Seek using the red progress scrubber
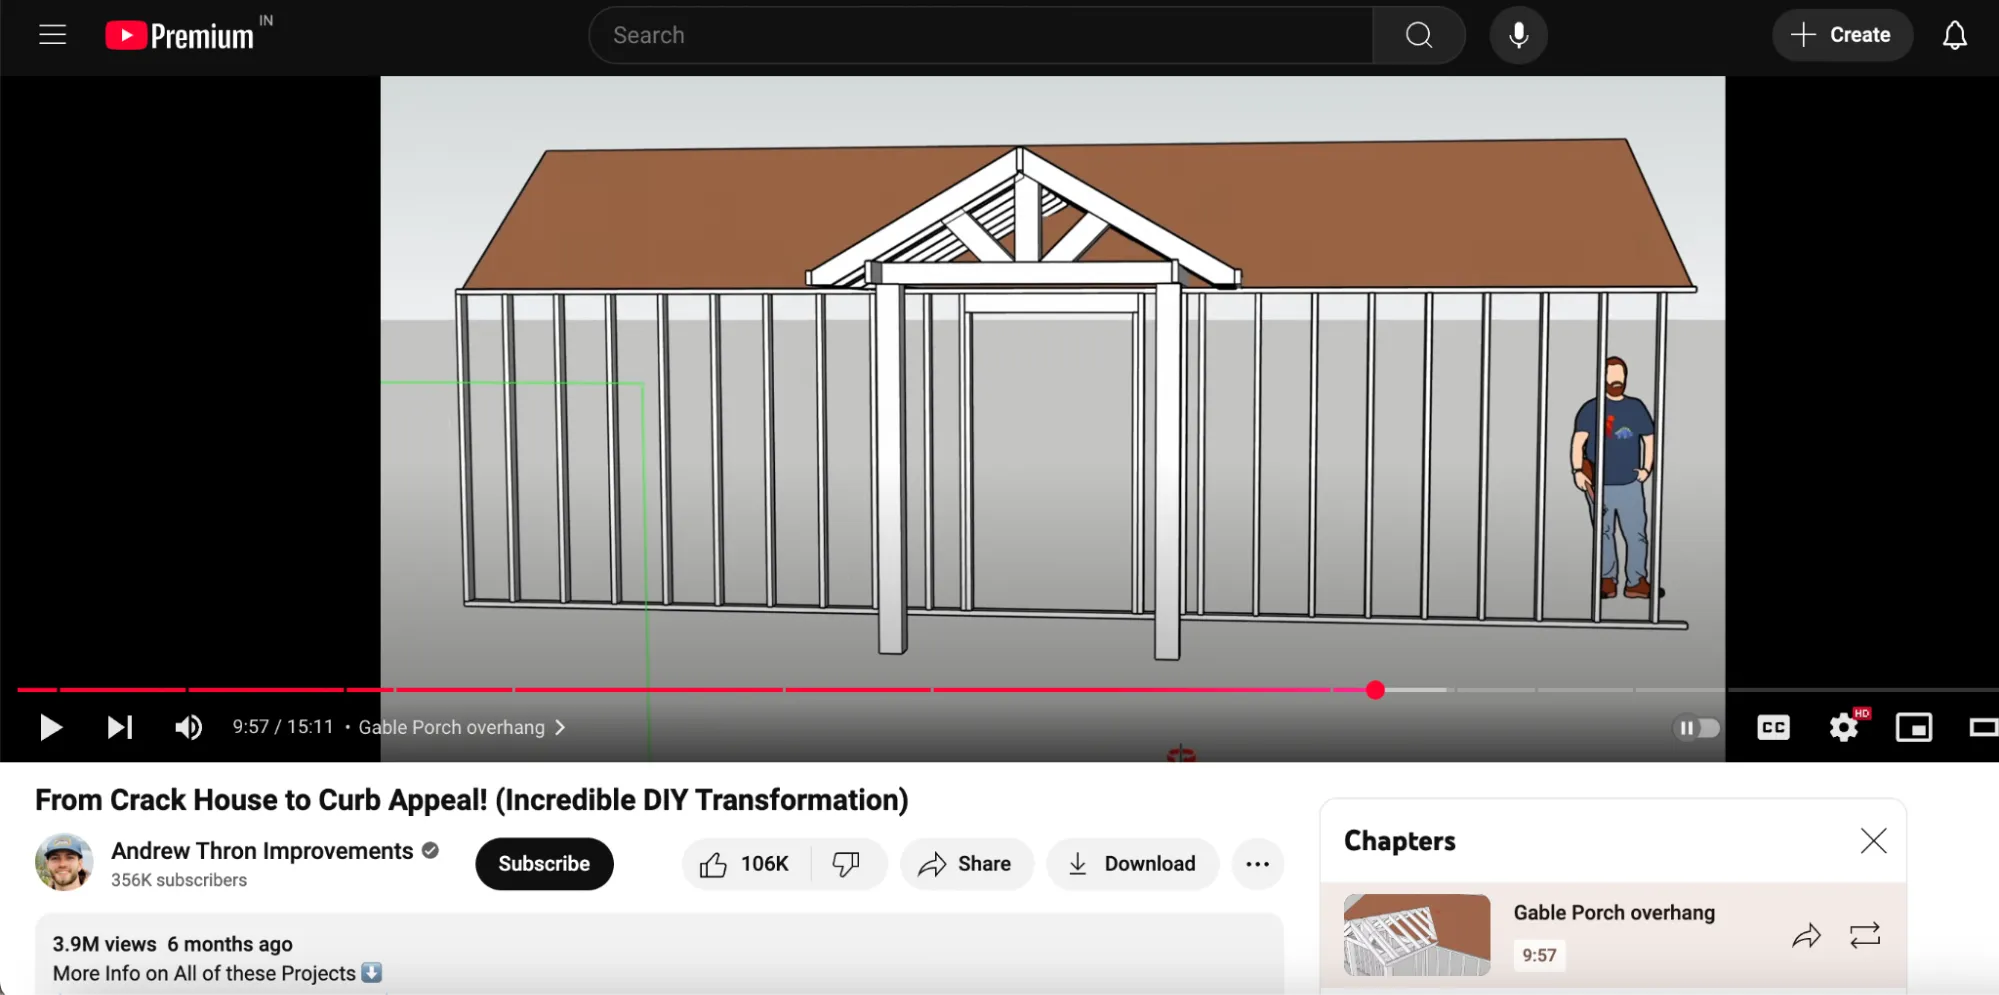1999x995 pixels. click(x=1375, y=690)
